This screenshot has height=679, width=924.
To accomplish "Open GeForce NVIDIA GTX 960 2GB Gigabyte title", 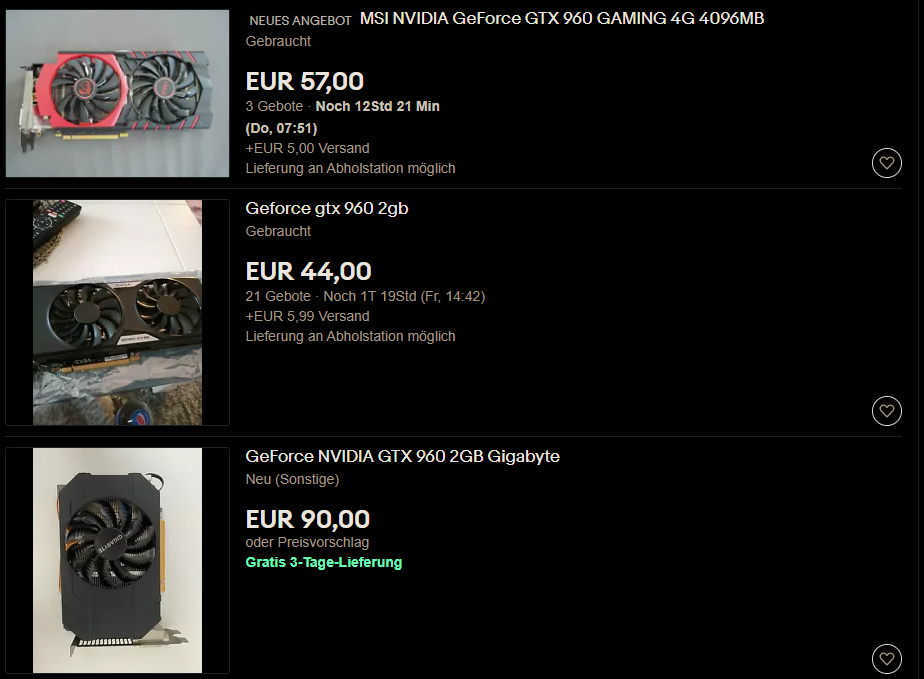I will pos(402,457).
